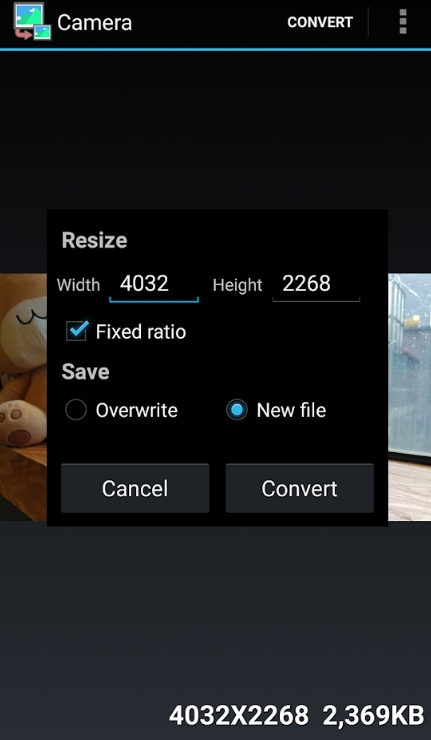The height and width of the screenshot is (740, 431).
Task: Tap the image converter app icon
Action: click(x=32, y=22)
